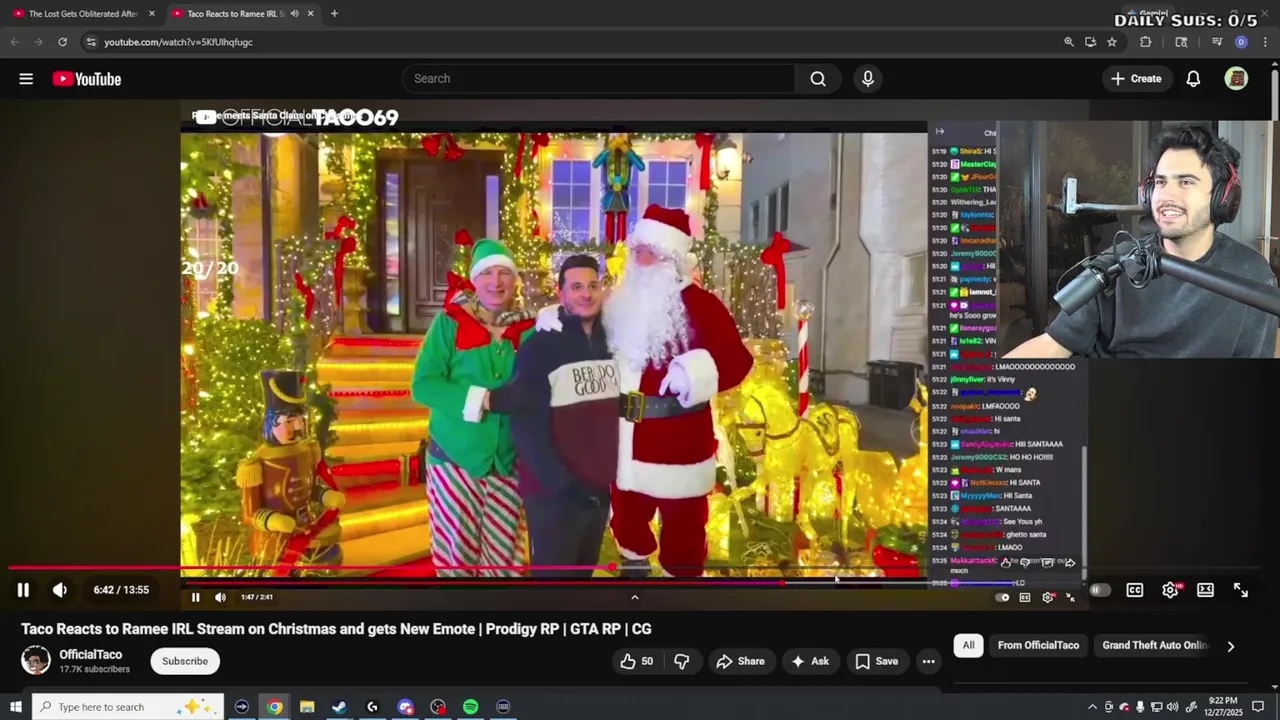
Task: Toggle closed captions on the video
Action: [x=1135, y=590]
